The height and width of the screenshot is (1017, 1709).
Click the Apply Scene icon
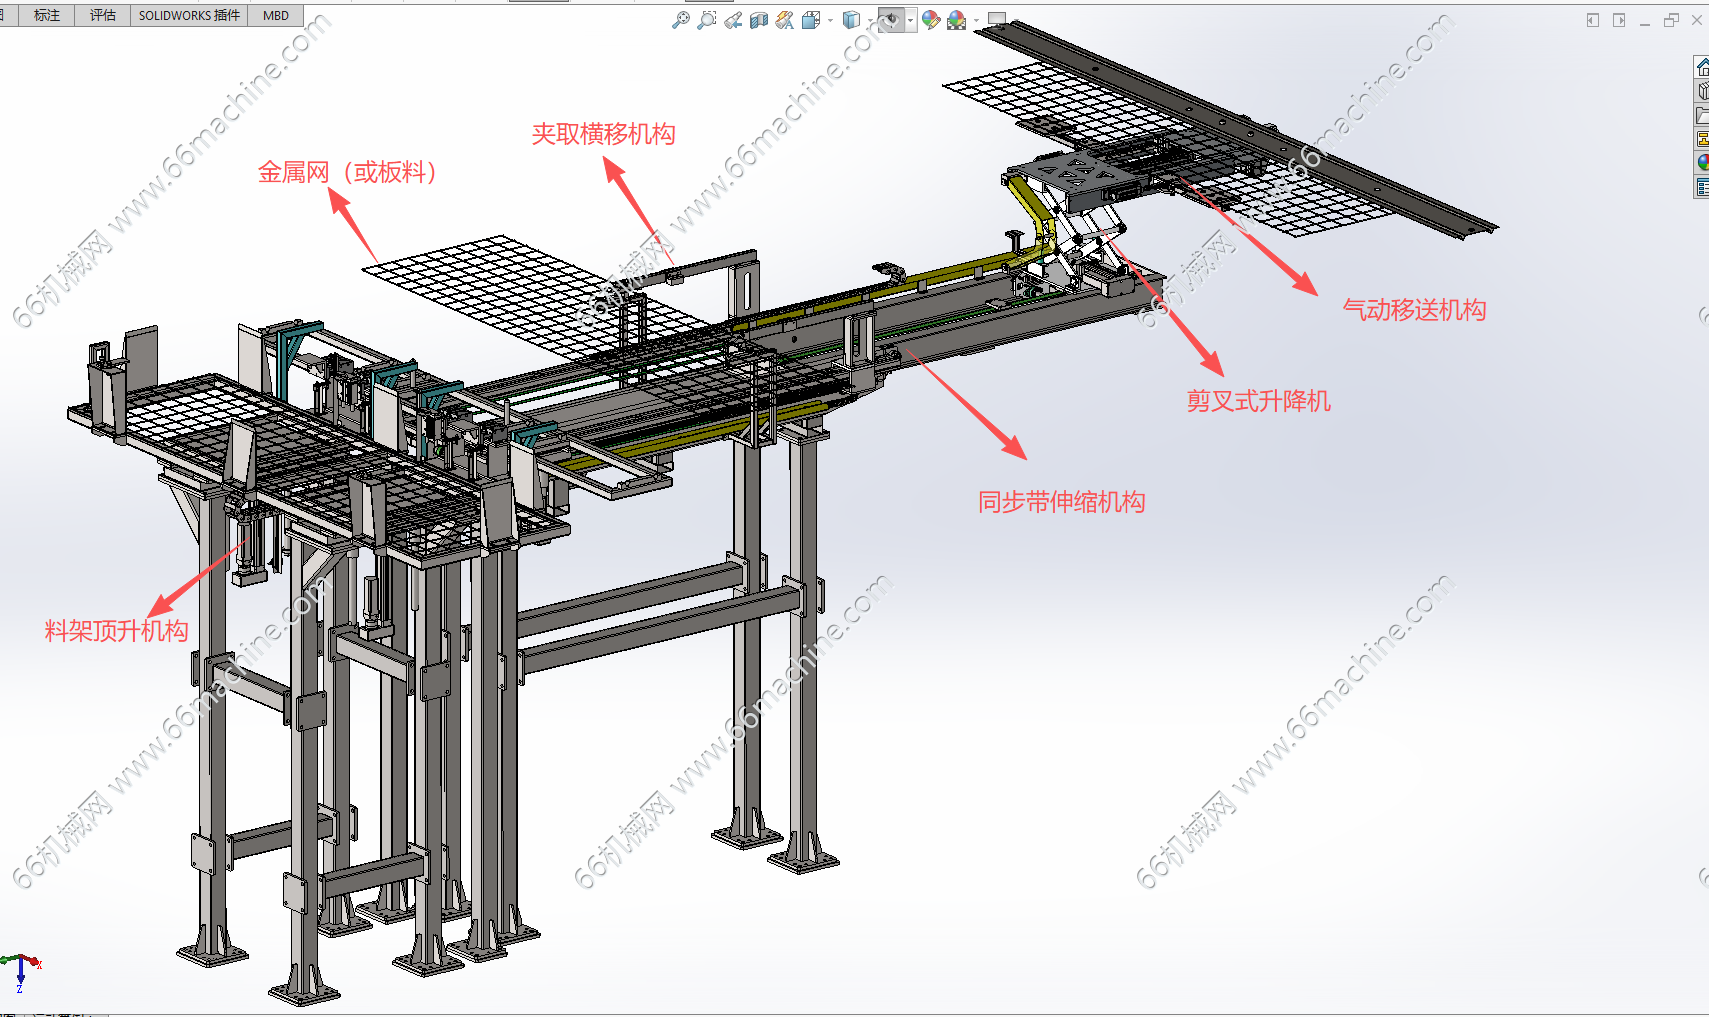point(957,20)
